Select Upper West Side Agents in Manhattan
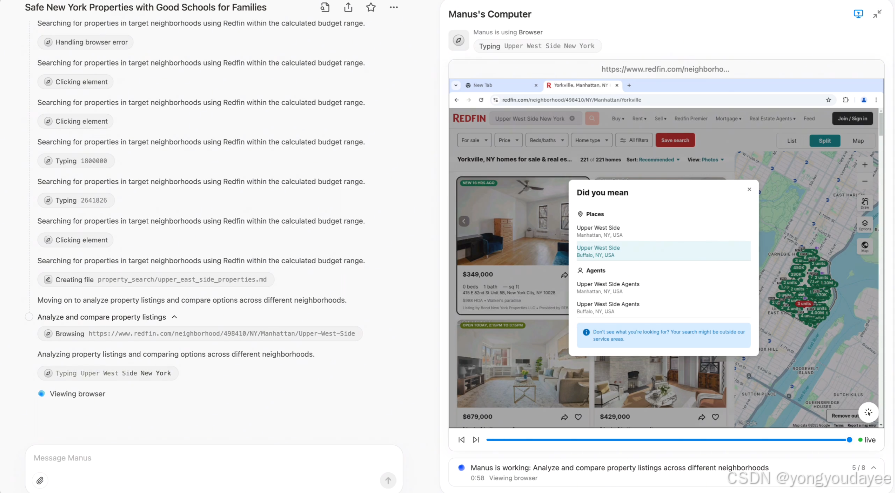 point(663,287)
